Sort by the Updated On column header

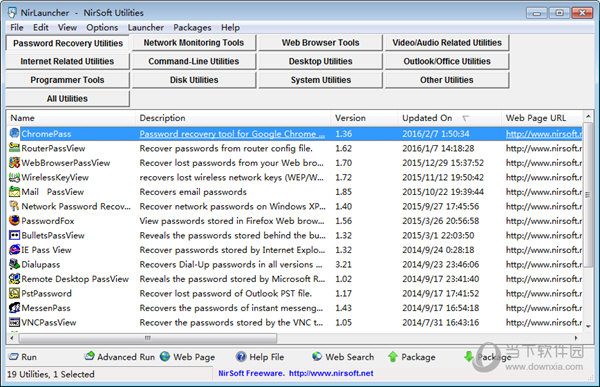[450, 118]
